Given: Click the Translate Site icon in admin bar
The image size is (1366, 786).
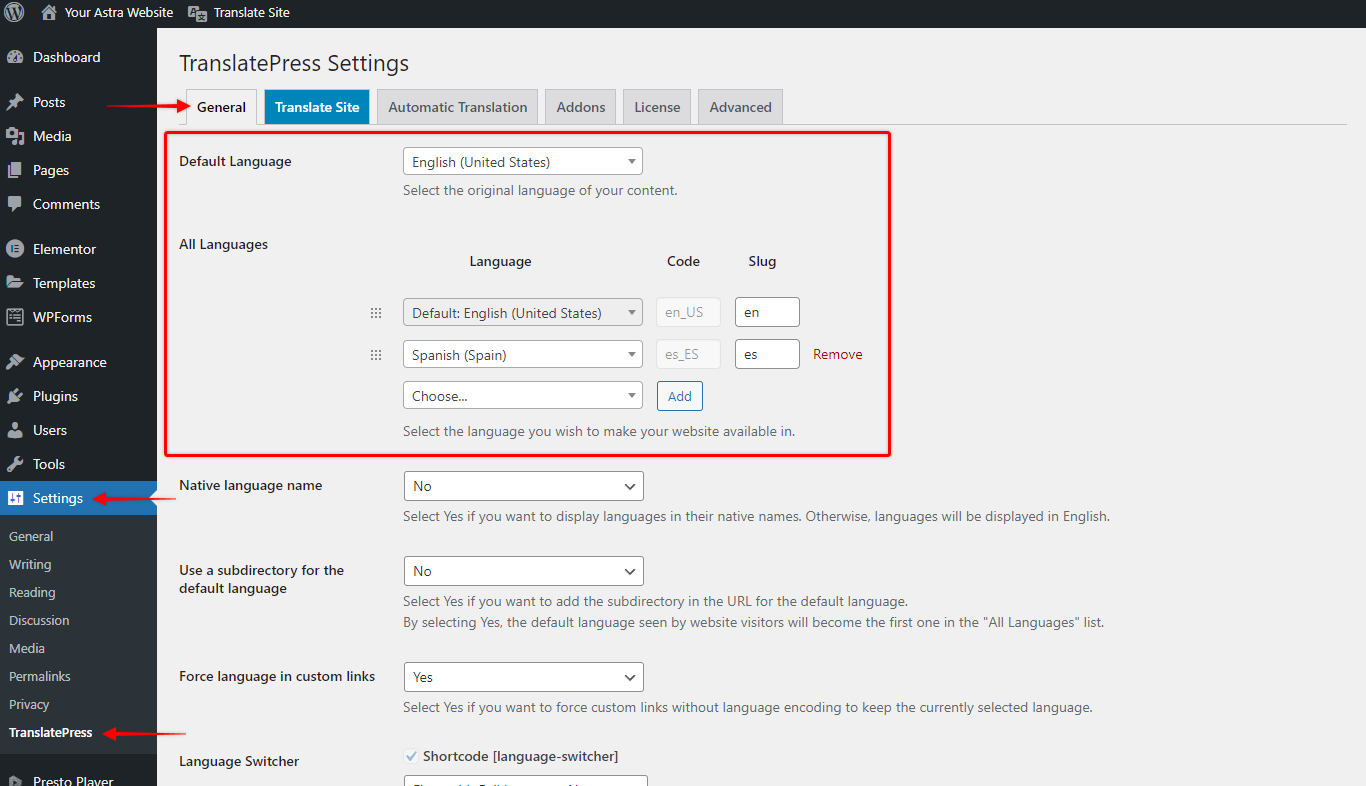Looking at the screenshot, I should (198, 13).
